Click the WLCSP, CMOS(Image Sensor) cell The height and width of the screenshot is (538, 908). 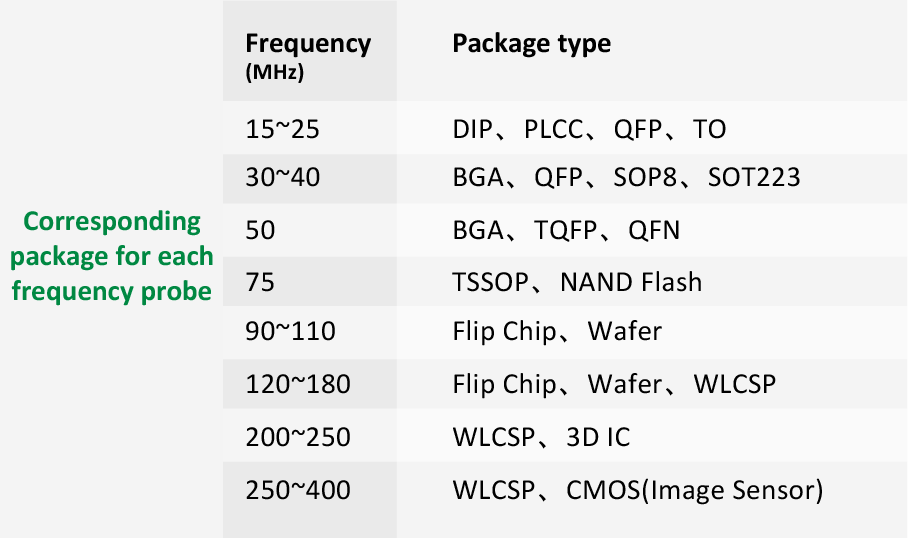point(637,491)
